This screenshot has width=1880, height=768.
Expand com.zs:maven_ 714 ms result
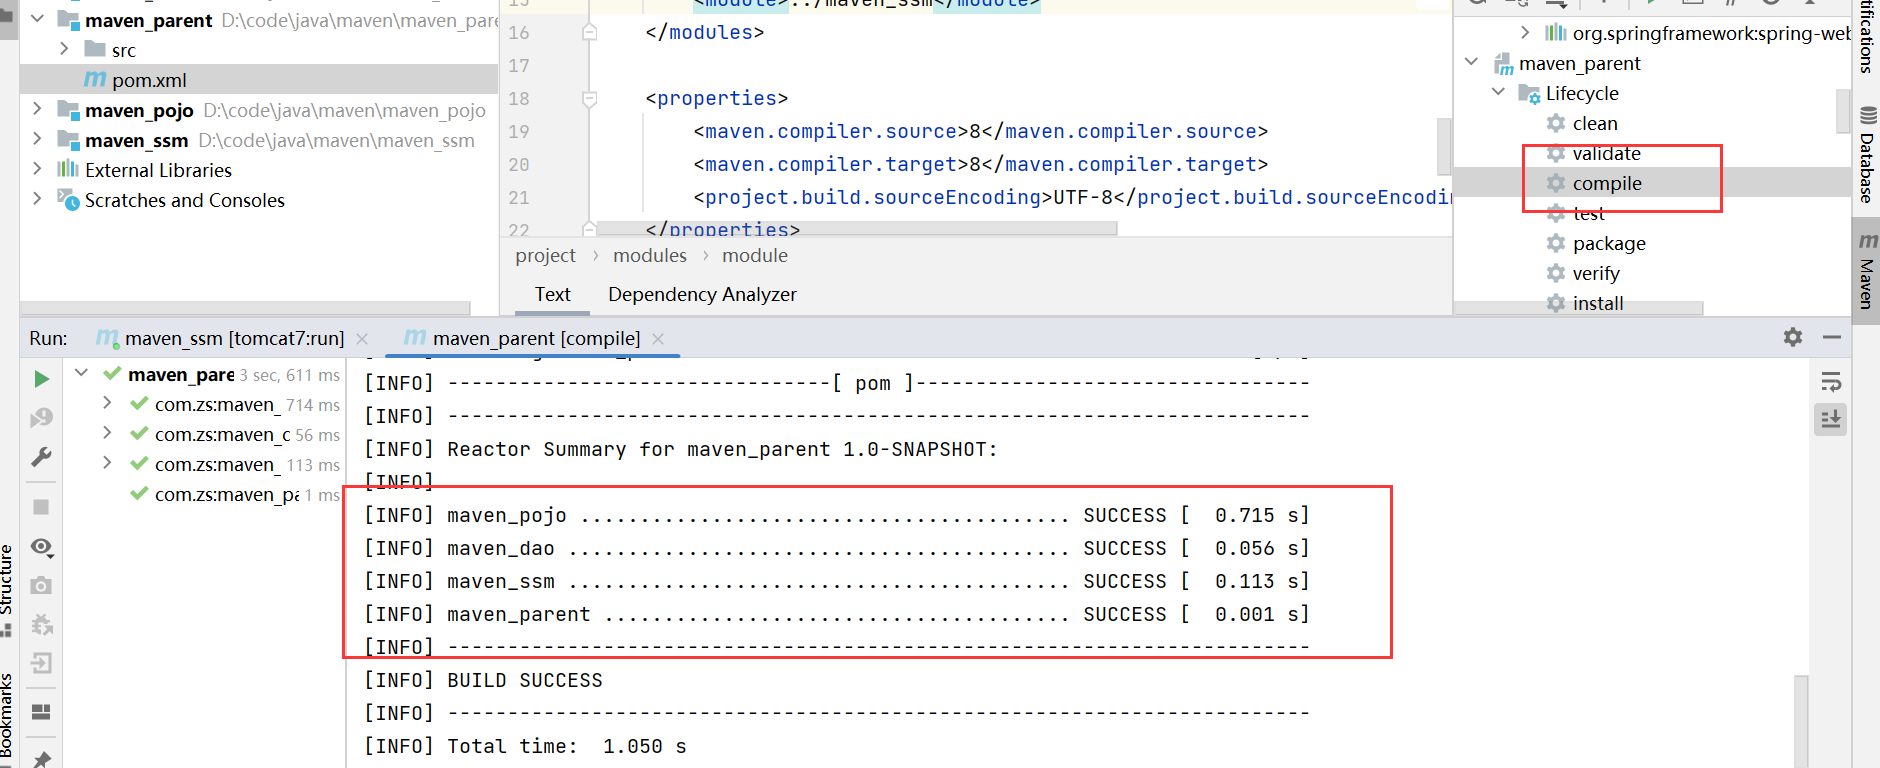[107, 403]
